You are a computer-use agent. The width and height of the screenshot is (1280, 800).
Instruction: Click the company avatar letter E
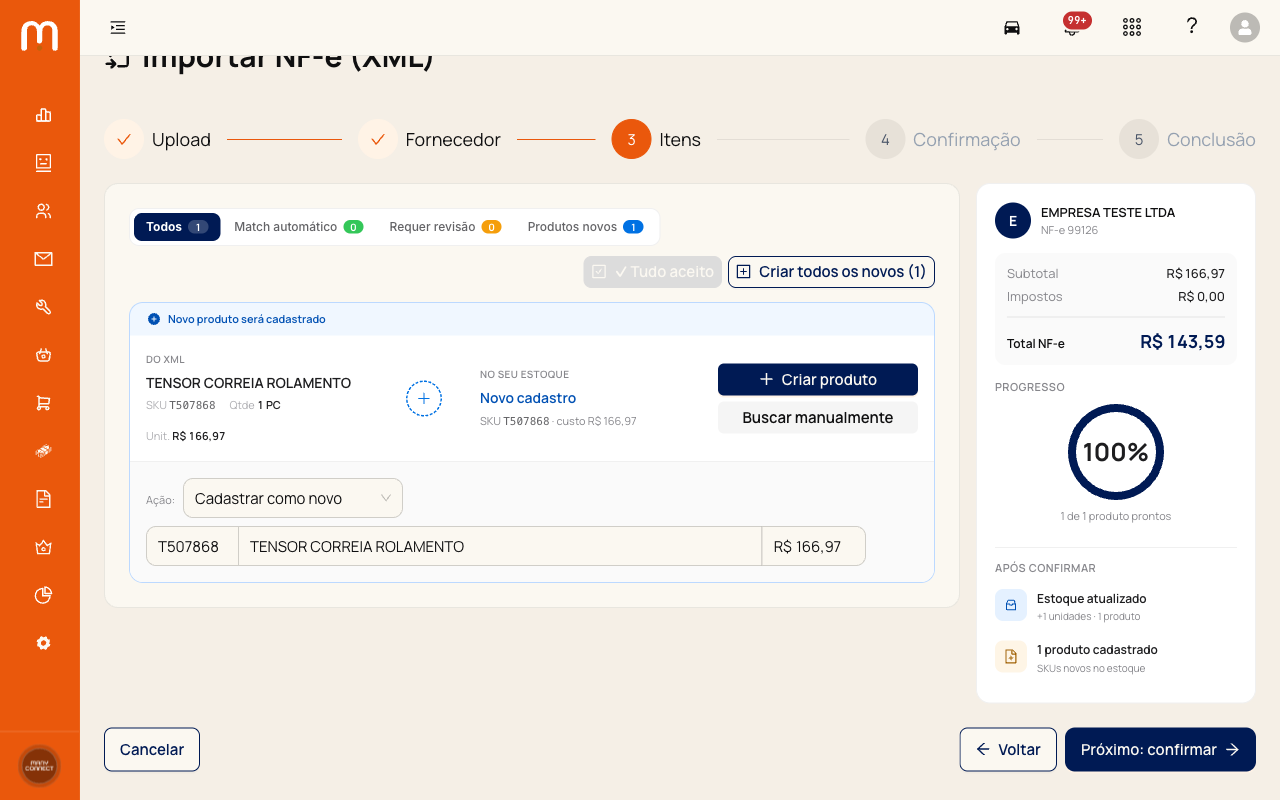pos(1013,220)
